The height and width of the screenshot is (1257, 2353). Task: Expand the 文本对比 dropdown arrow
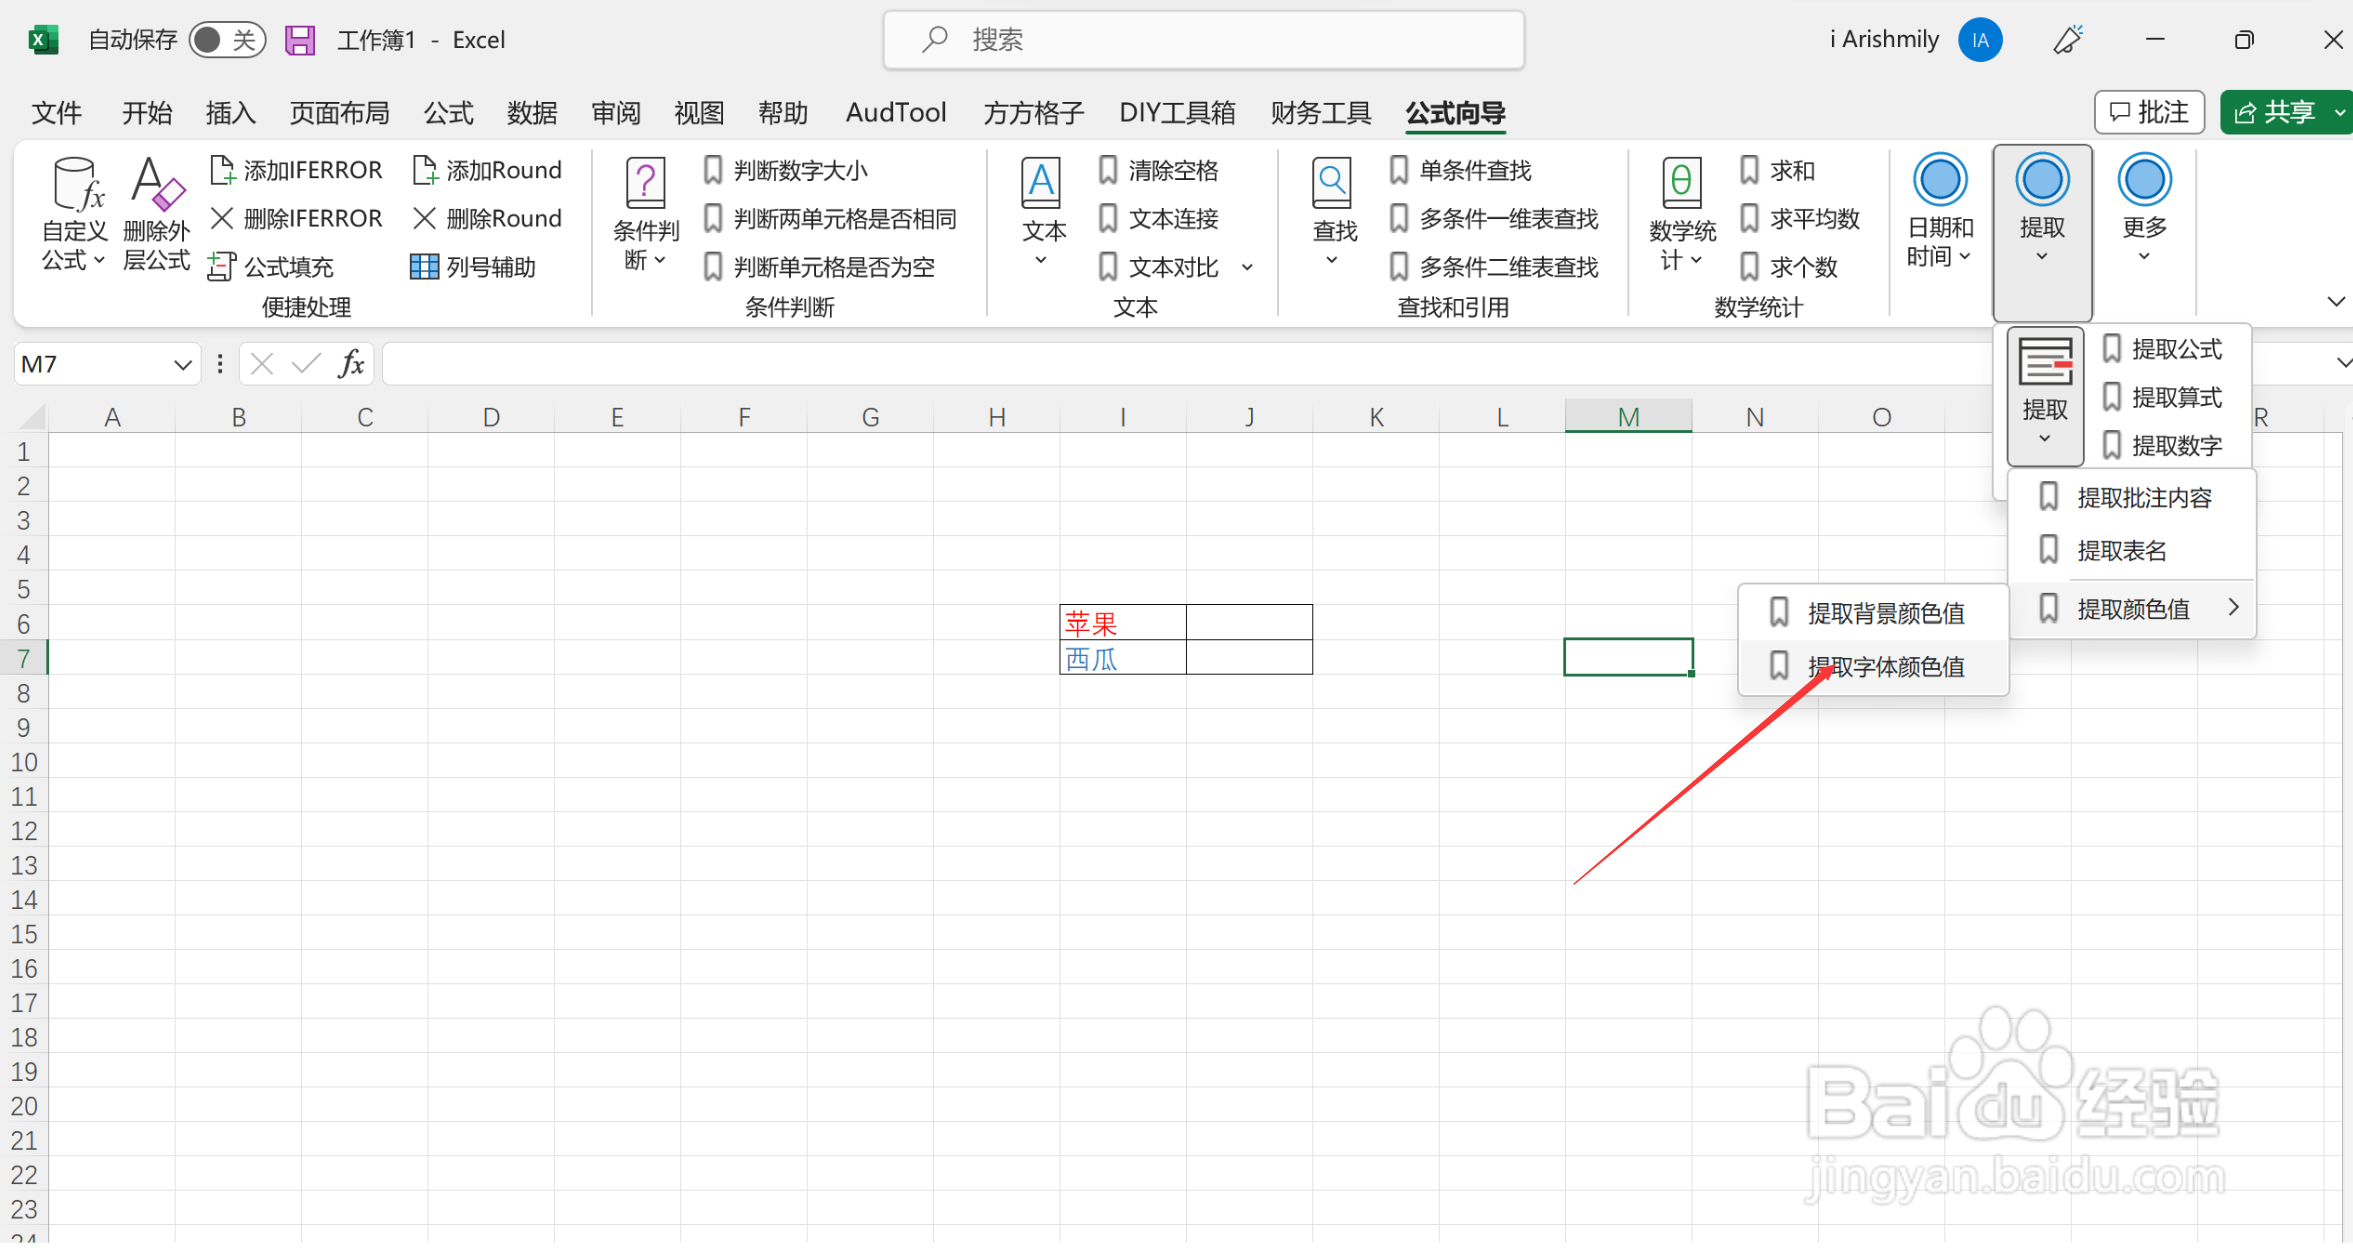coord(1247,267)
